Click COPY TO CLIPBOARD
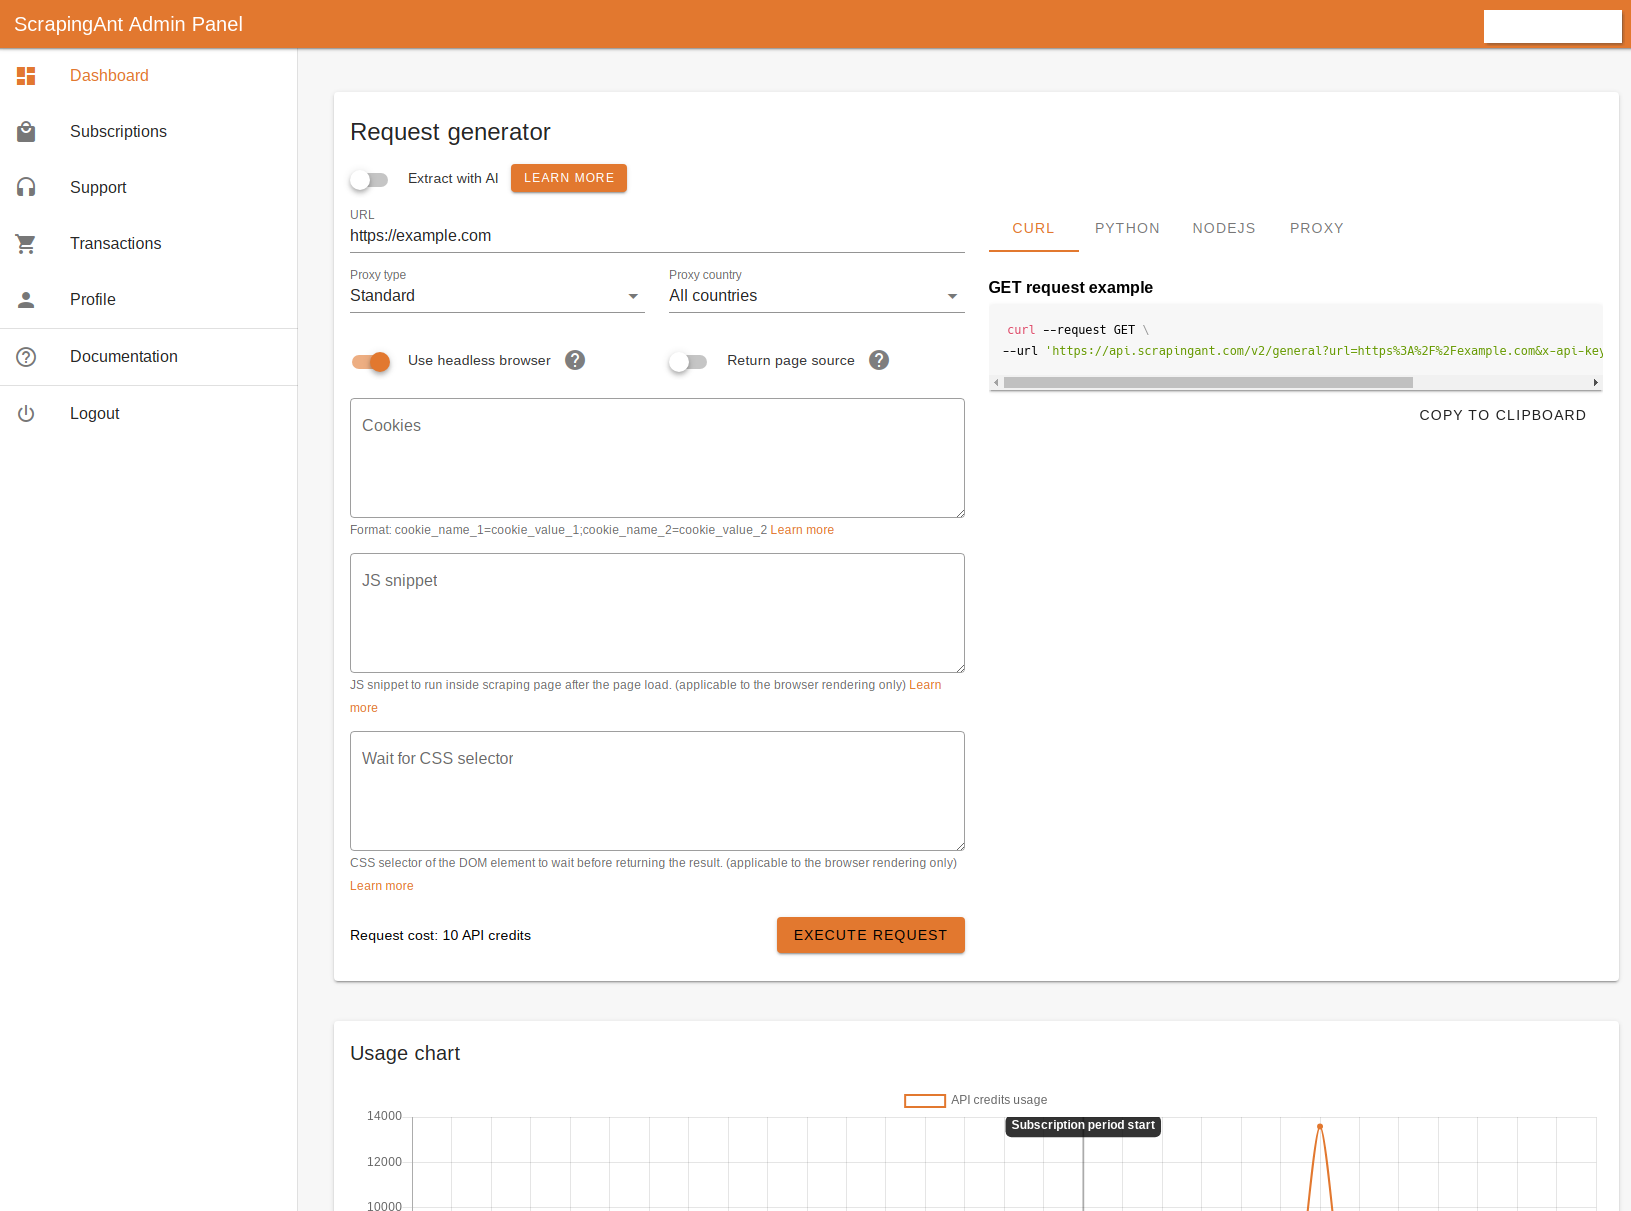Viewport: 1631px width, 1211px height. tap(1503, 415)
